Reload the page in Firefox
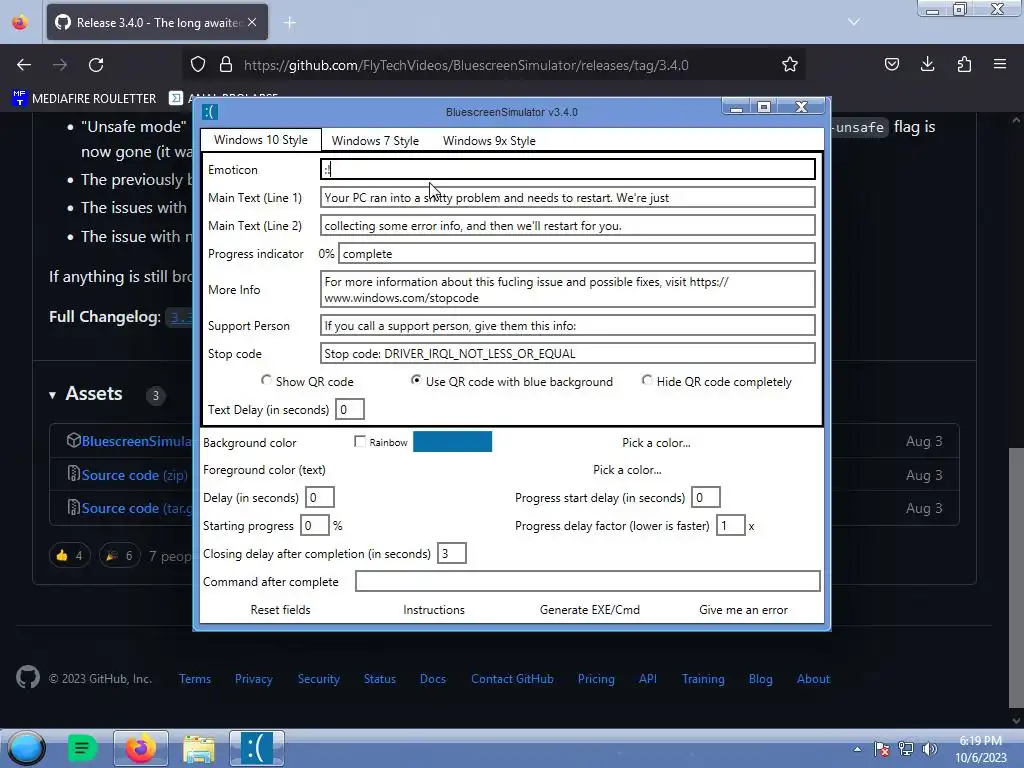This screenshot has width=1024, height=768. 96,65
